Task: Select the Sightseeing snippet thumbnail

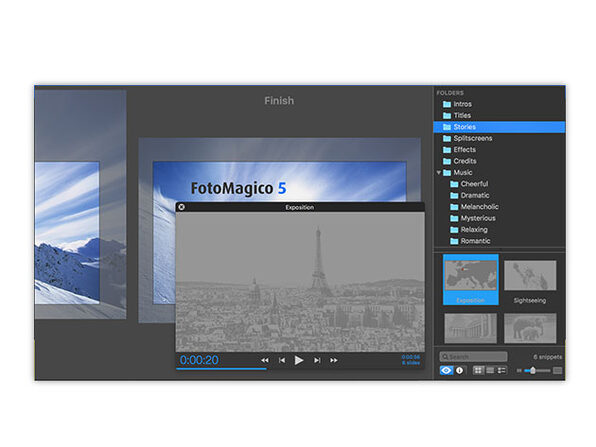Action: 530,276
